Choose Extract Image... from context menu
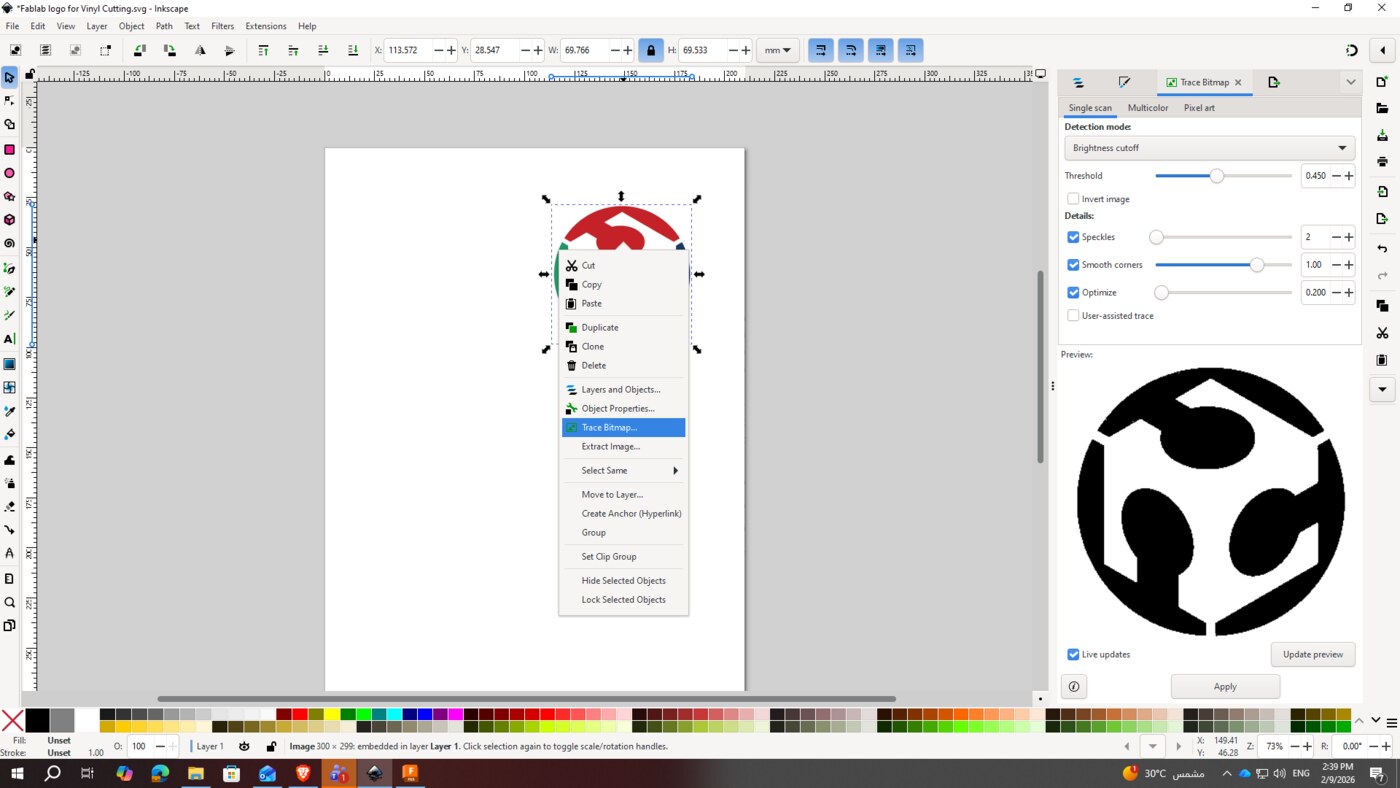 [623, 447]
